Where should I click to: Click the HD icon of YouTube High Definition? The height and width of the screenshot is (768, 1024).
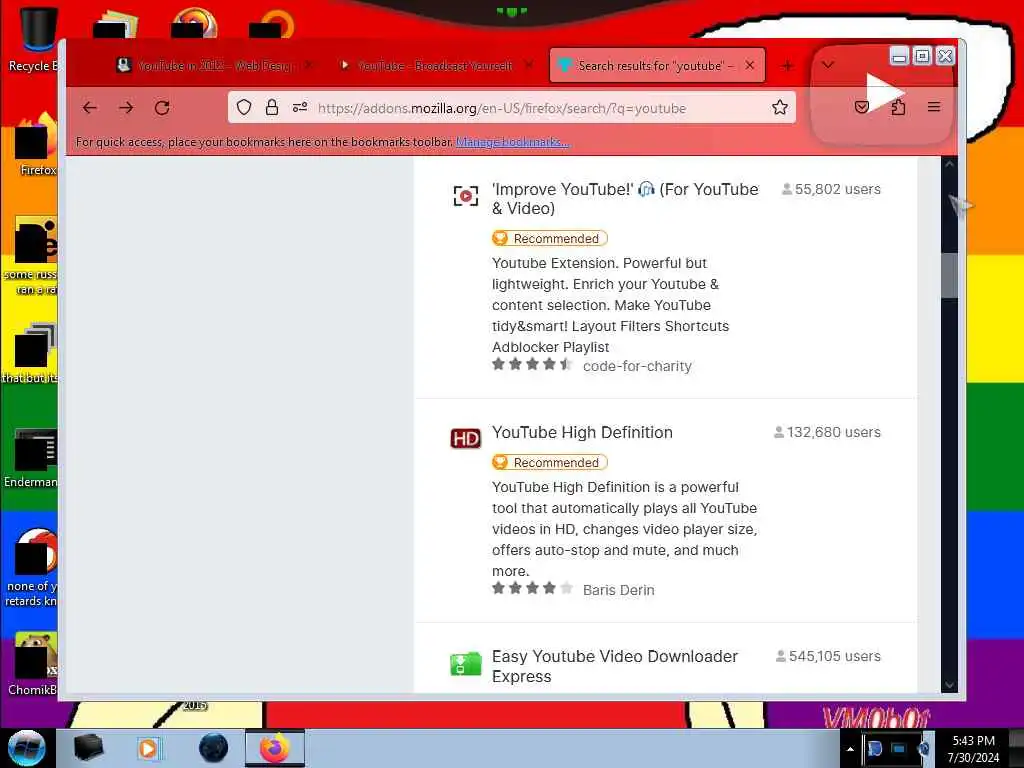coord(466,438)
